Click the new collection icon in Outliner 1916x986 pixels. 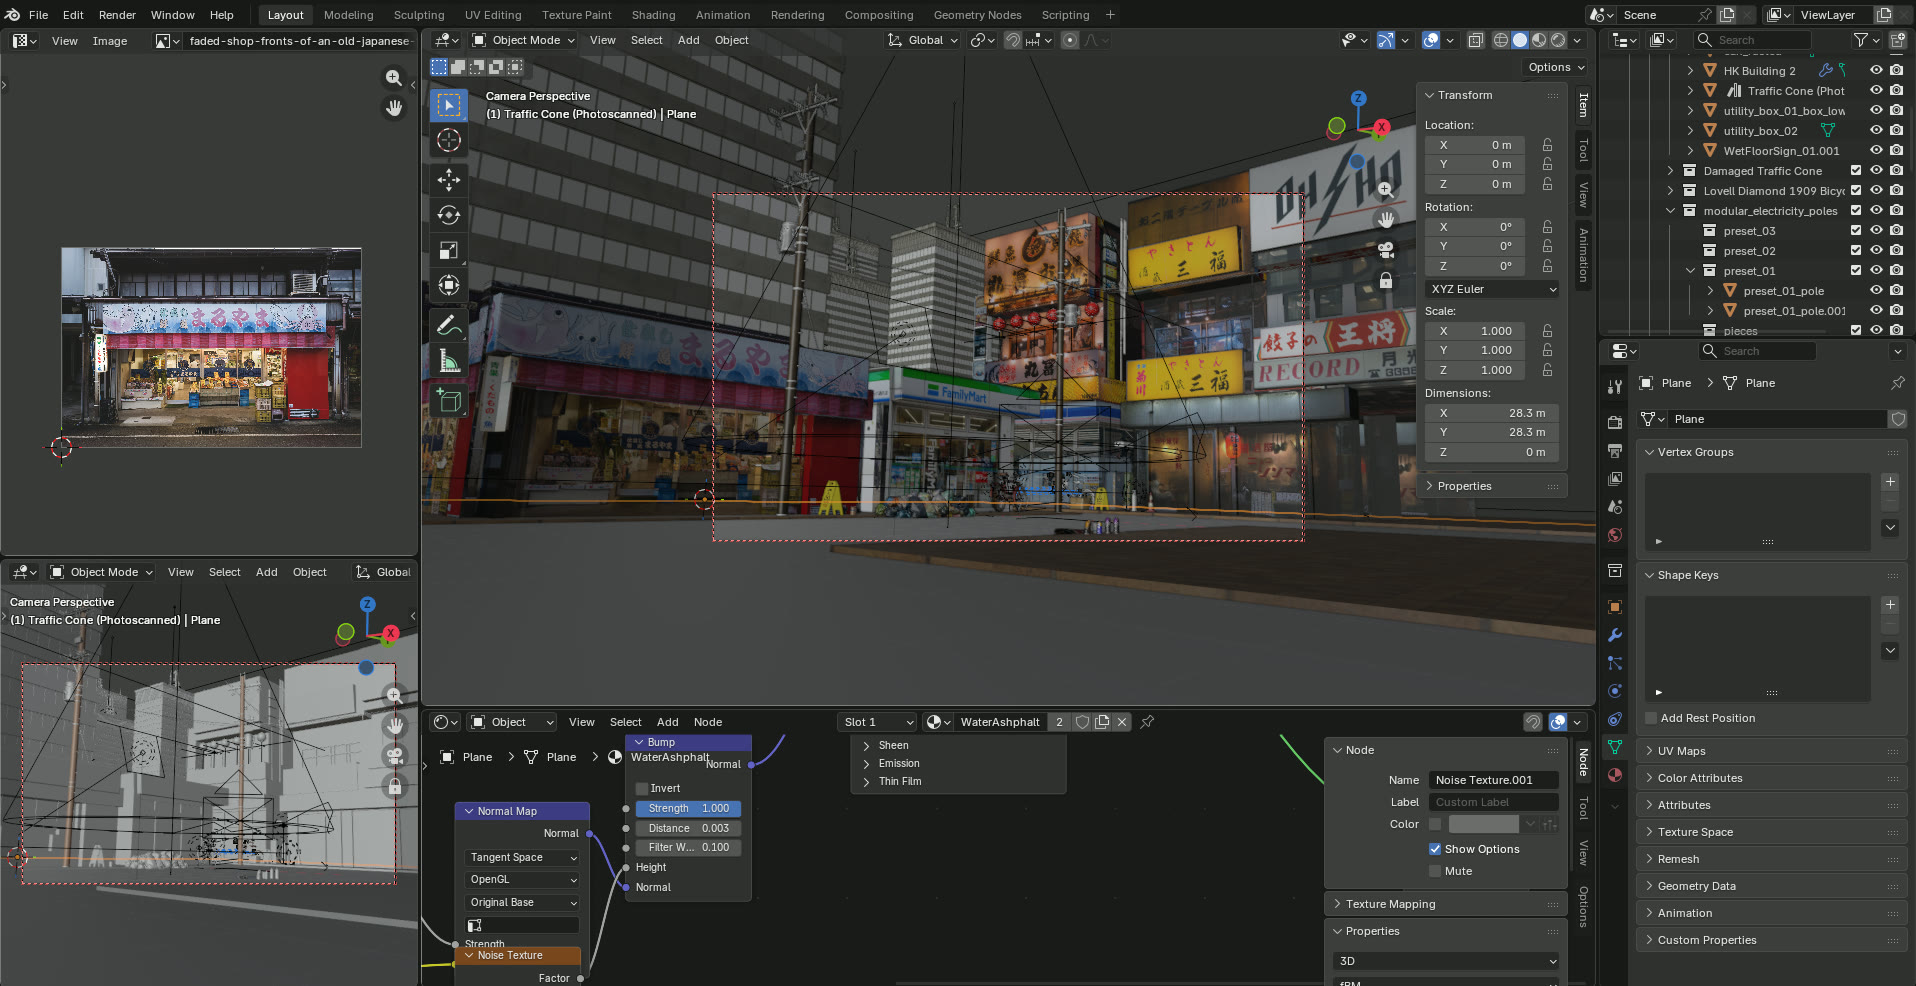point(1897,40)
